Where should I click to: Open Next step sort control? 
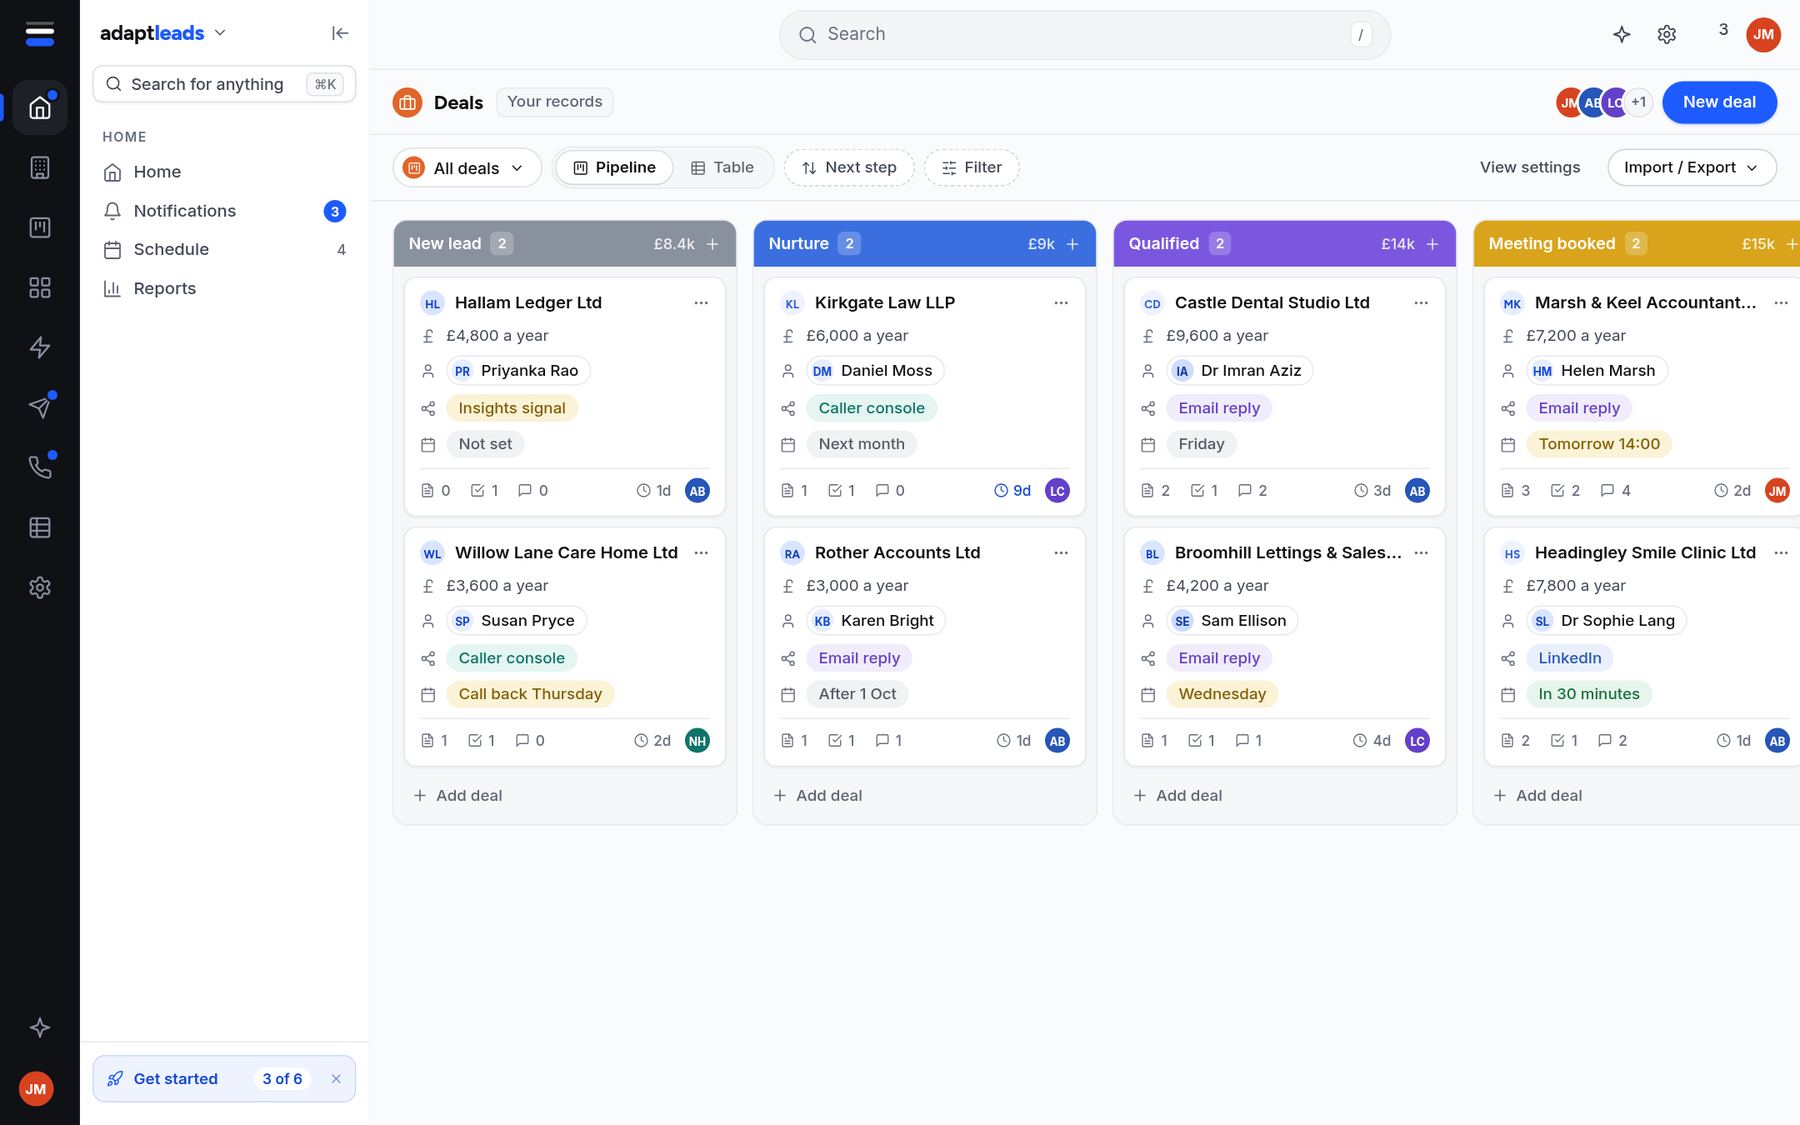coord(849,168)
